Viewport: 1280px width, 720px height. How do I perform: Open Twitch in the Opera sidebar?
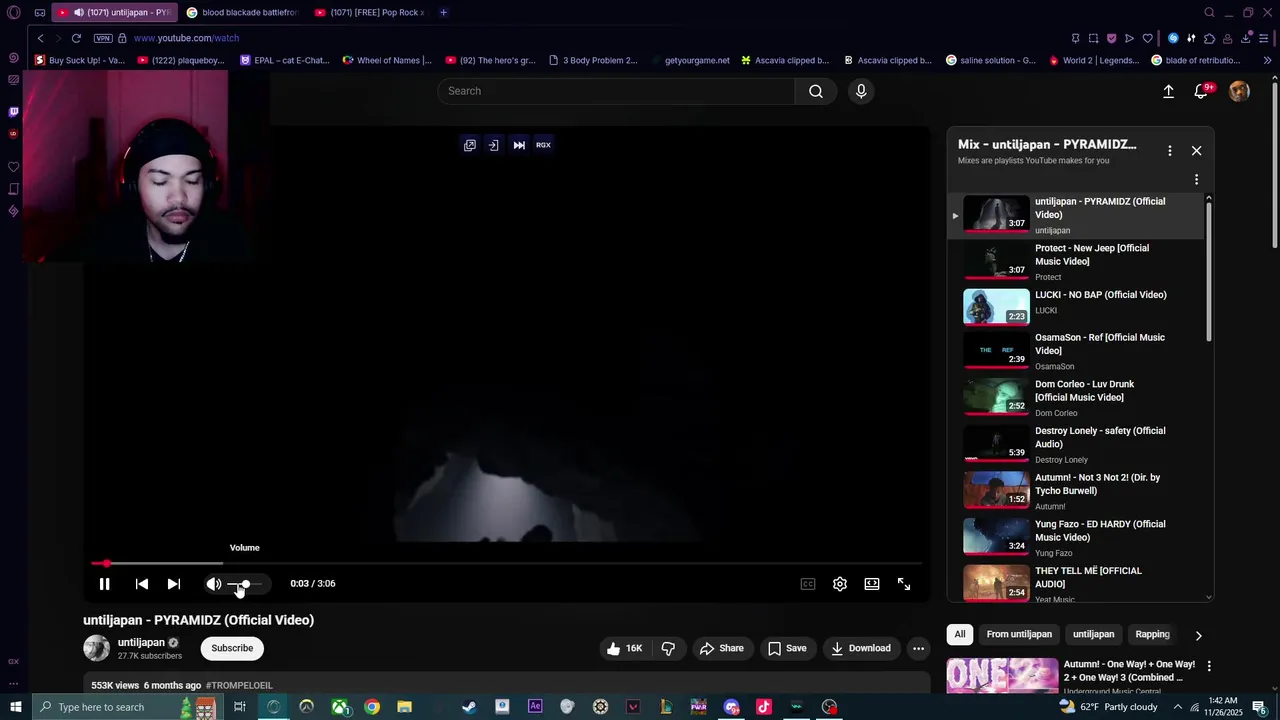pos(13,112)
